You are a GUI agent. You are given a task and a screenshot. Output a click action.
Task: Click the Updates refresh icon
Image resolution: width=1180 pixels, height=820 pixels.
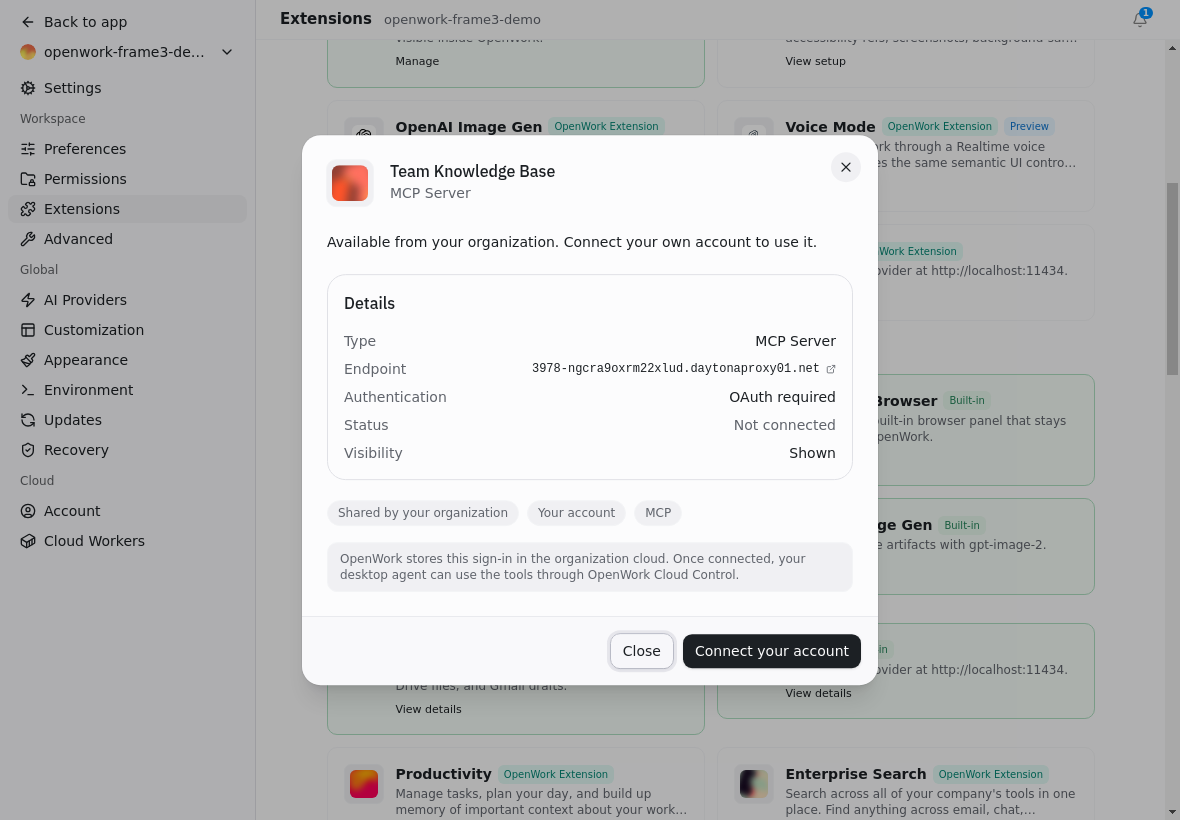(28, 421)
